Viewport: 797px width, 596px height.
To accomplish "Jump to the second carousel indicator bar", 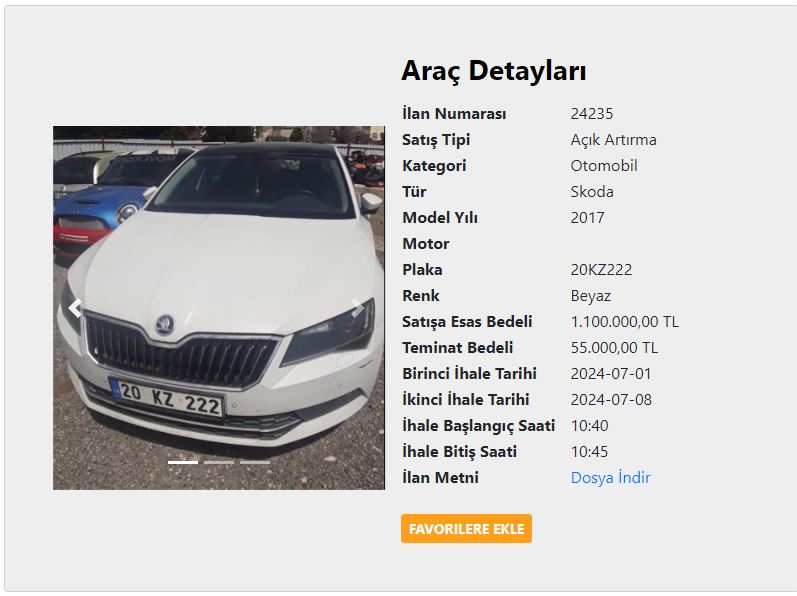I will click(x=219, y=462).
